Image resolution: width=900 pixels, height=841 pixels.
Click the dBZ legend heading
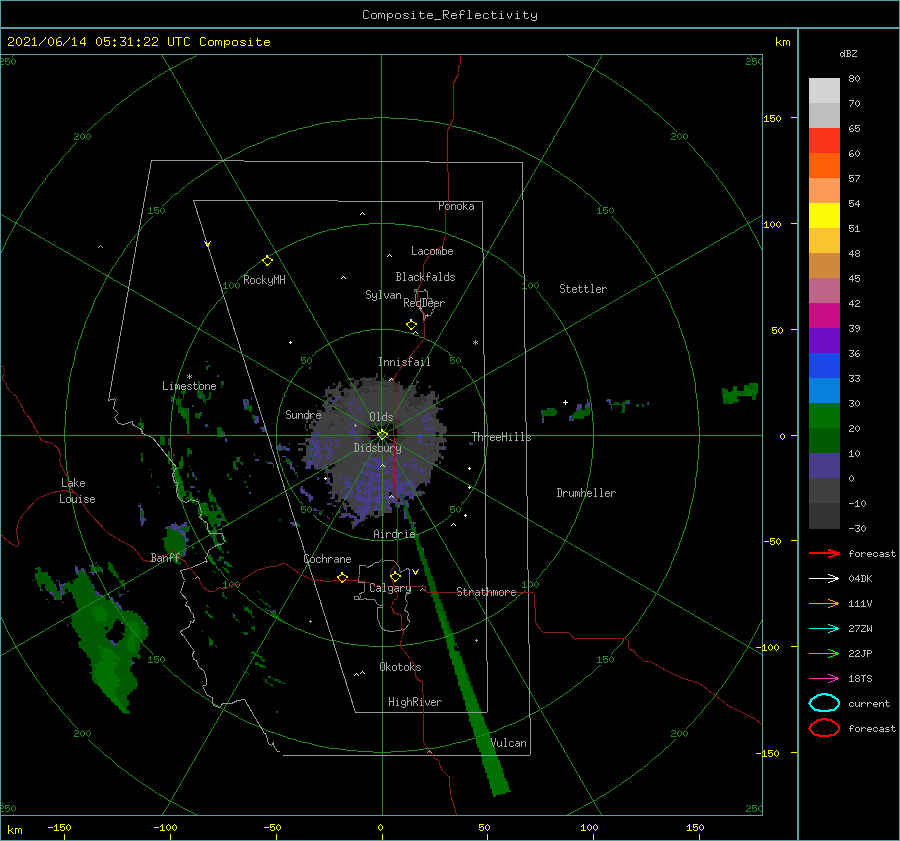[848, 54]
